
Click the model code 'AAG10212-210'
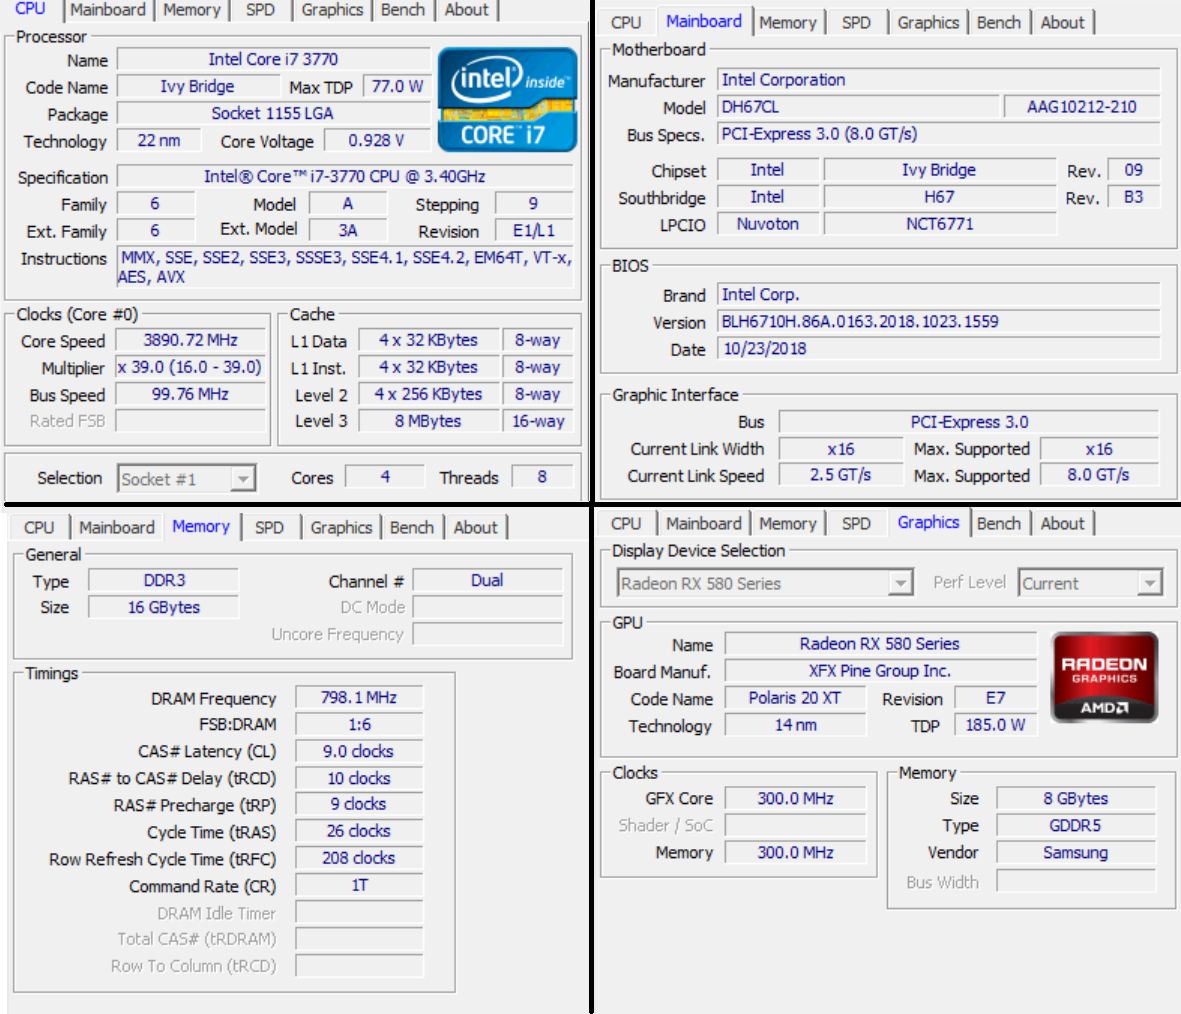click(1082, 107)
